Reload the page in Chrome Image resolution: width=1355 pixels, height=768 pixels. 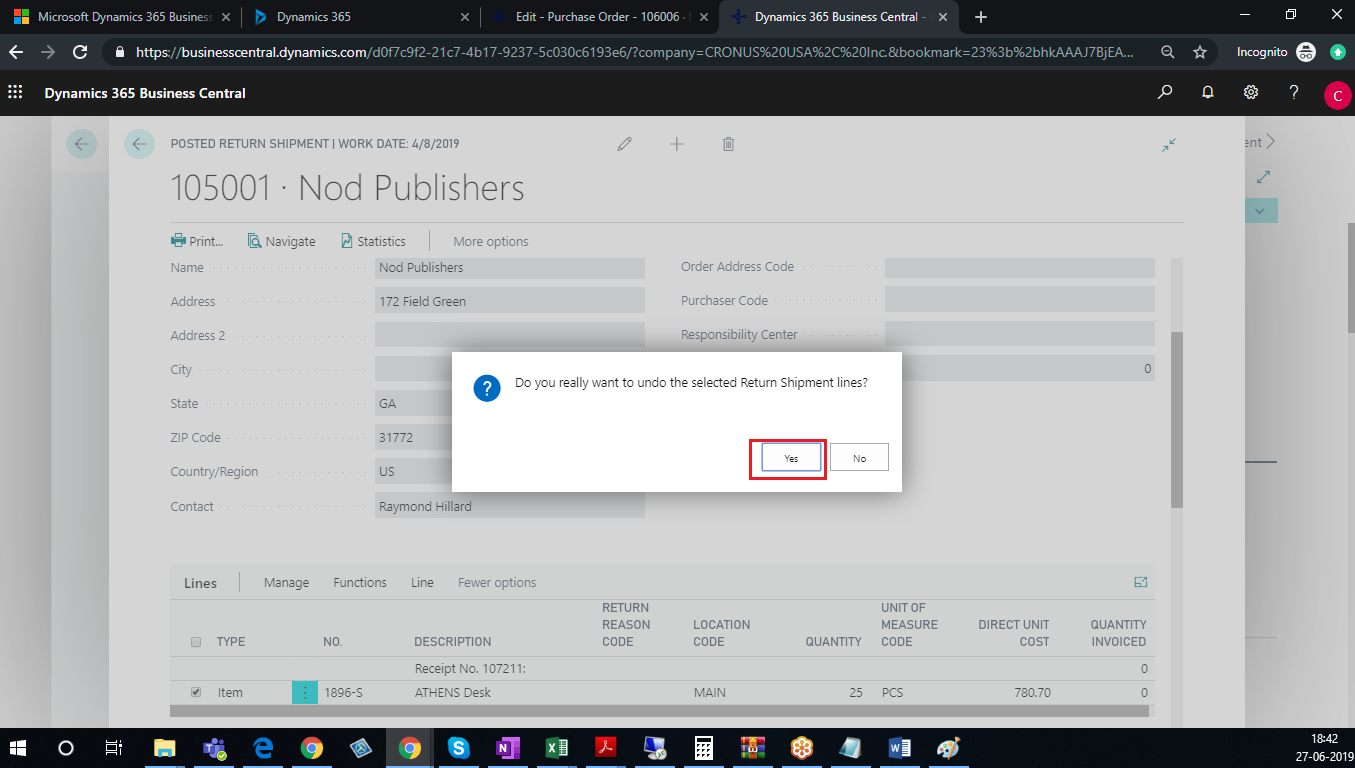pyautogui.click(x=82, y=52)
